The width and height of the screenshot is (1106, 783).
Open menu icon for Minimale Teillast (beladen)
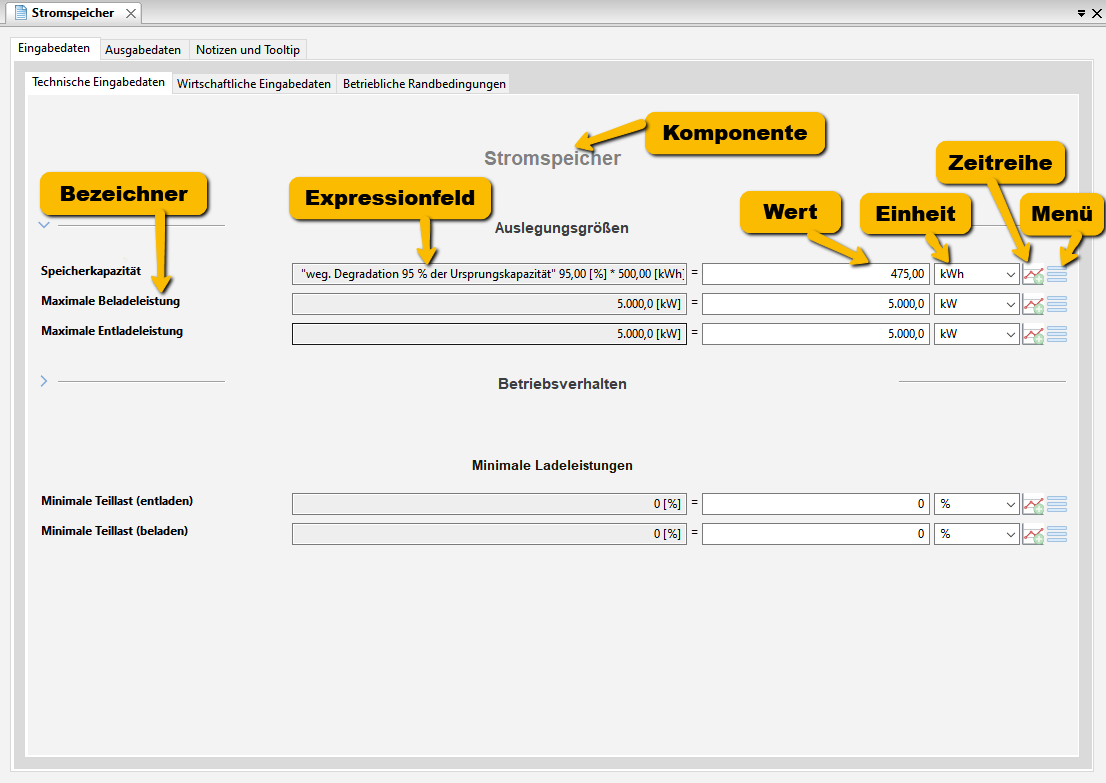point(1057,534)
